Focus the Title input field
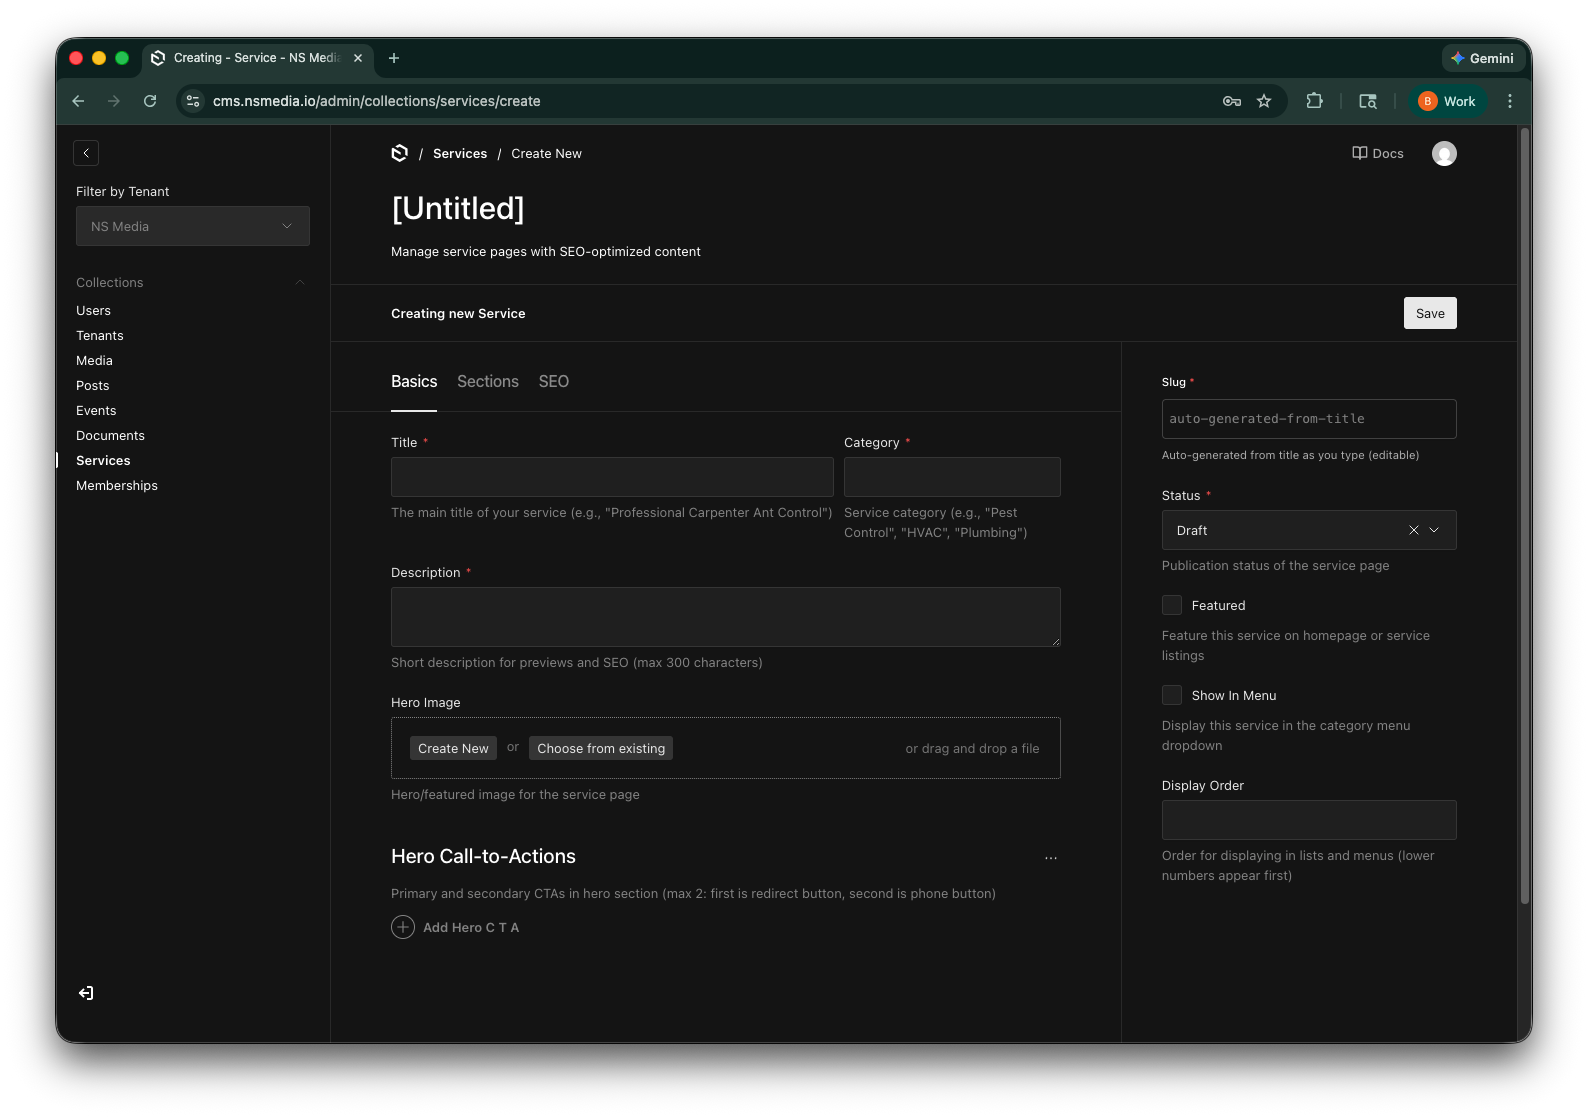1588x1117 pixels. tap(612, 477)
